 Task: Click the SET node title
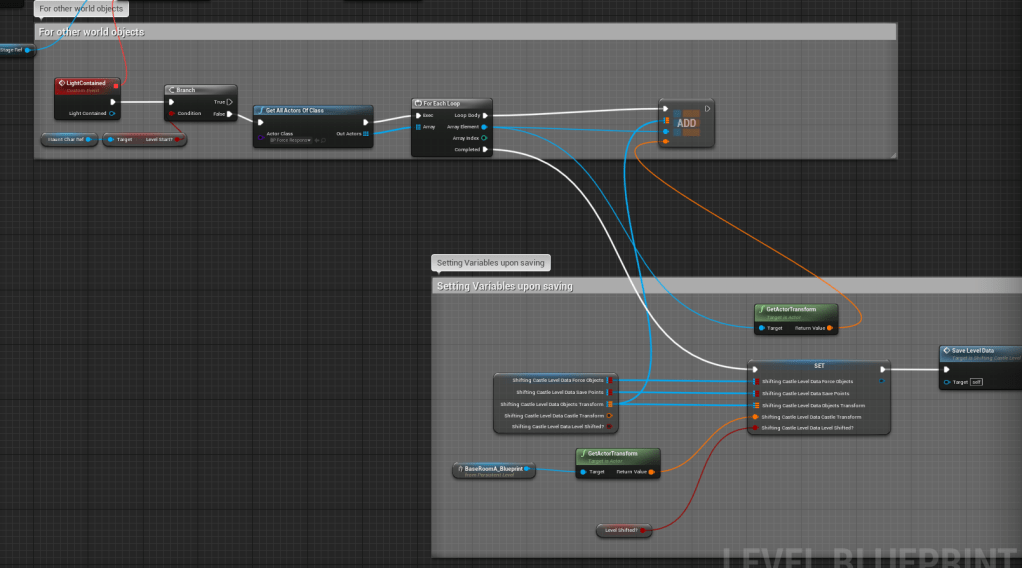pyautogui.click(x=818, y=365)
